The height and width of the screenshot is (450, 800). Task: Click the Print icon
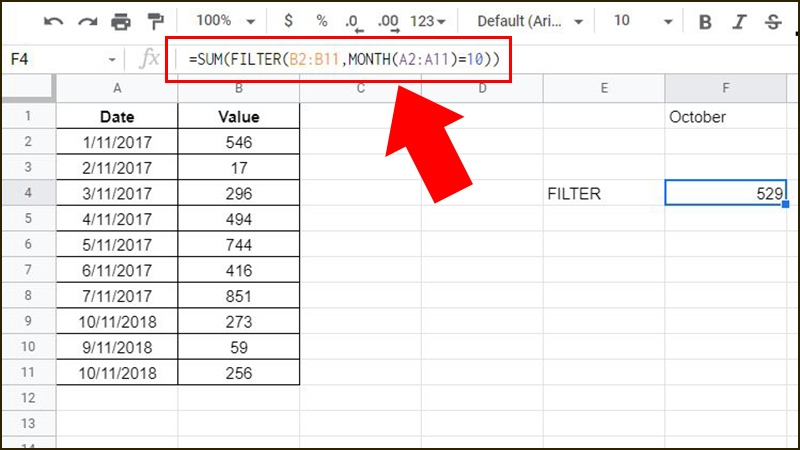click(121, 21)
